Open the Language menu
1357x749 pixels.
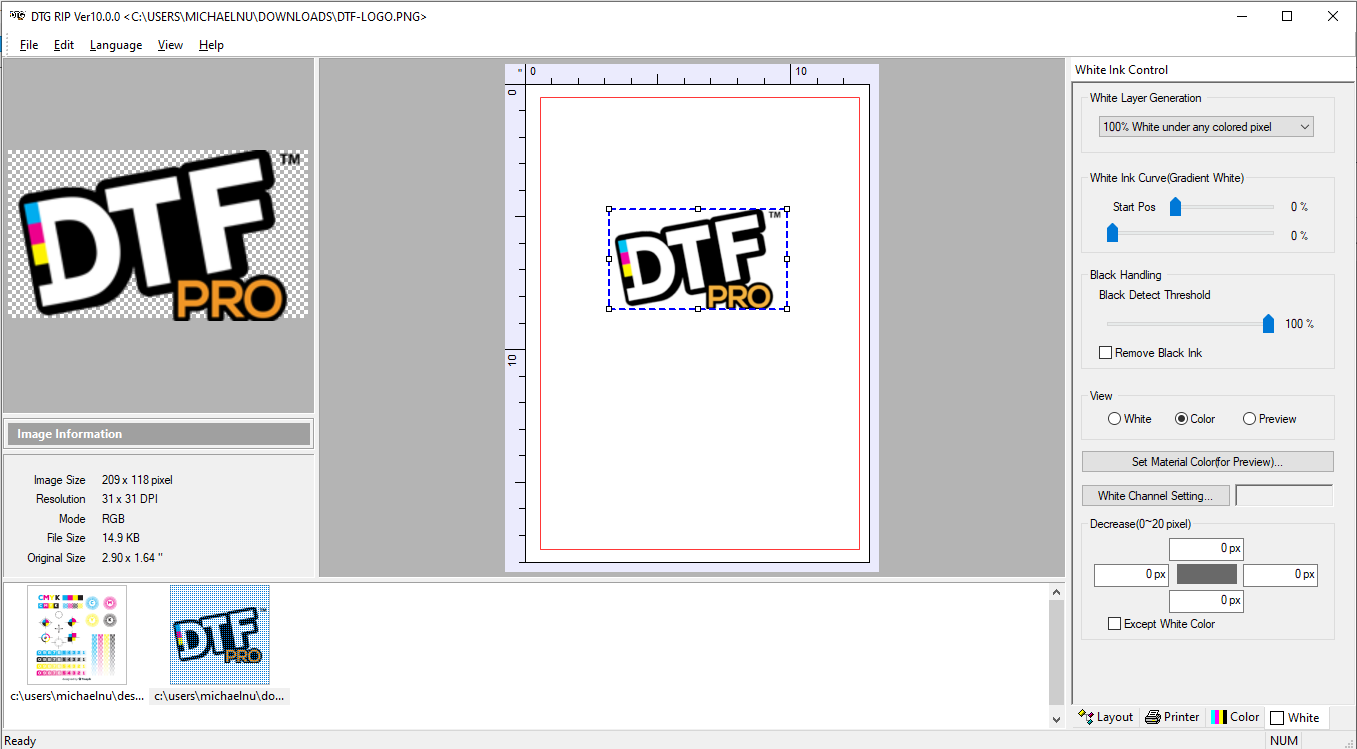(116, 45)
